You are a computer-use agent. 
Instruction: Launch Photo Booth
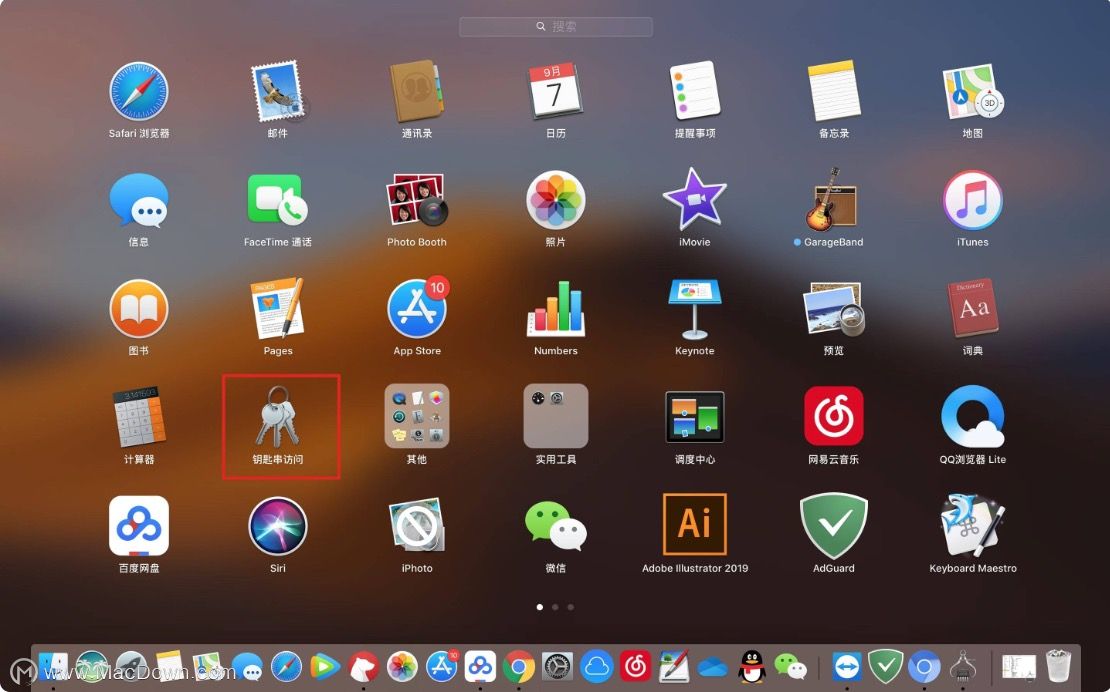[417, 200]
